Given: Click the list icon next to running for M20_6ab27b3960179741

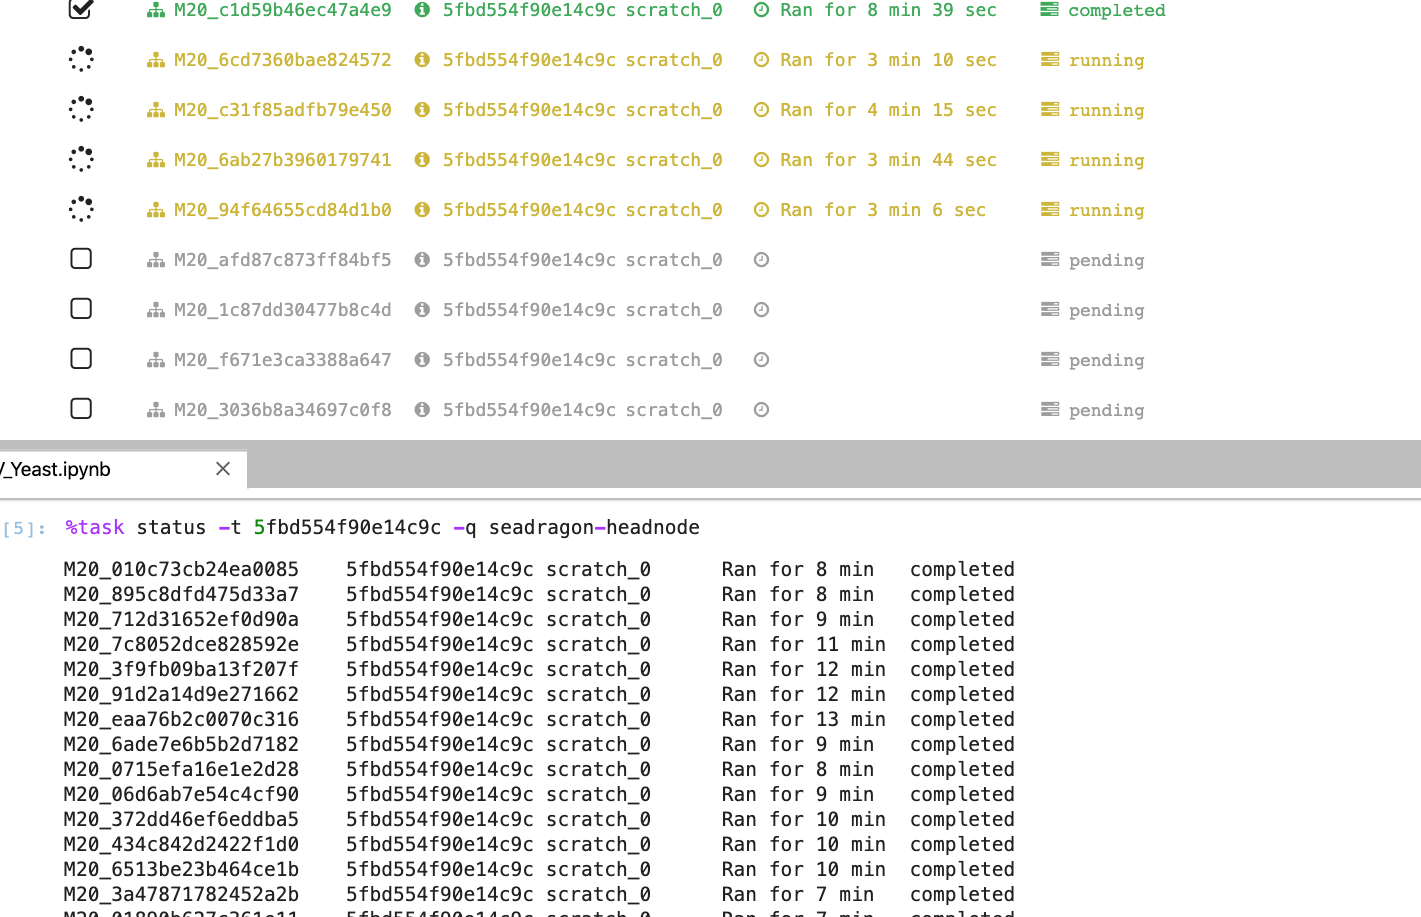Looking at the screenshot, I should pyautogui.click(x=1049, y=160).
